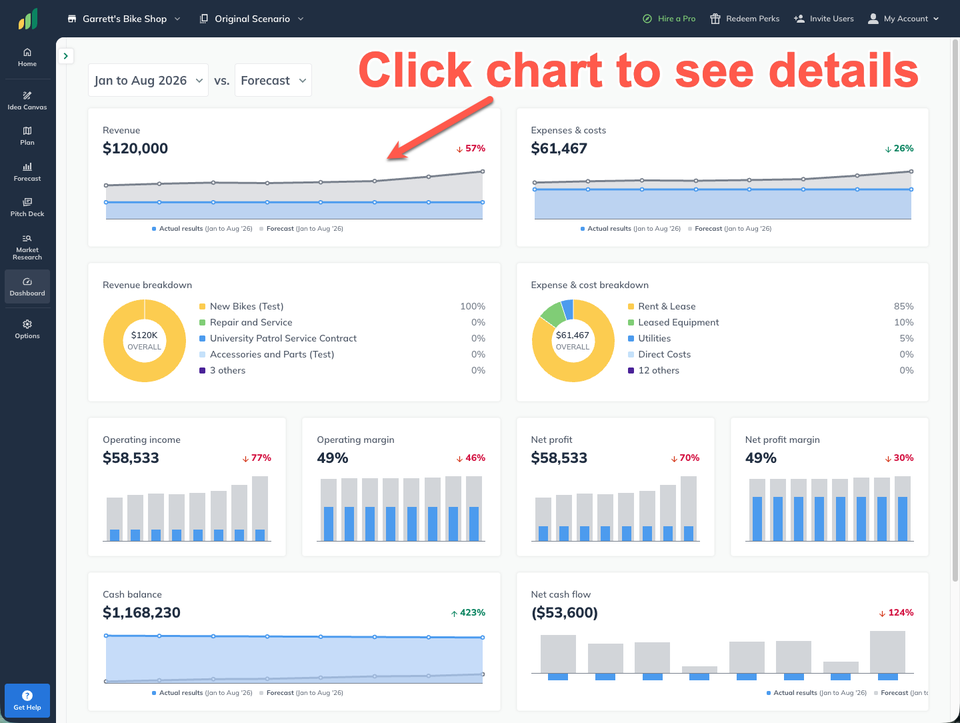Open the My Account menu
This screenshot has width=960, height=723.
pyautogui.click(x=903, y=19)
